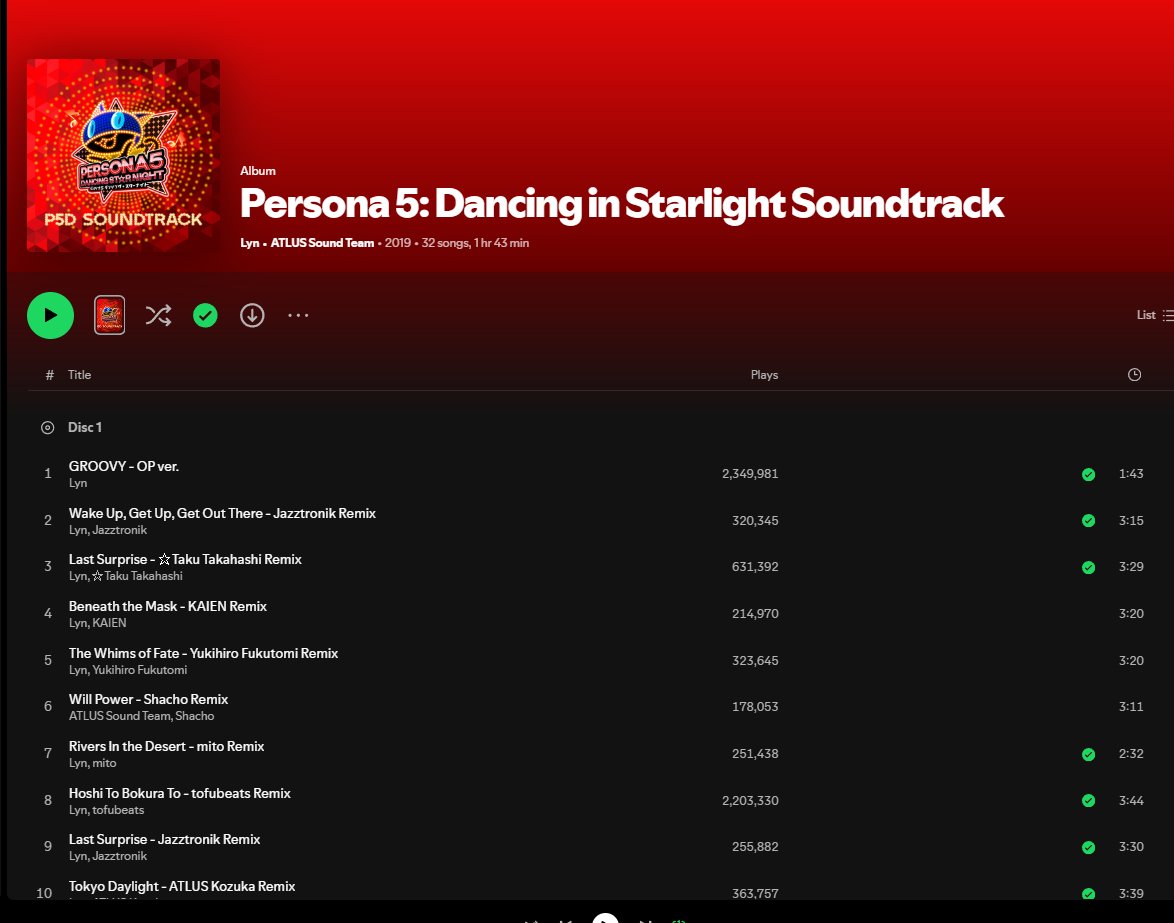This screenshot has height=923, width=1174.
Task: Enable shuffle for the album
Action: pos(158,315)
